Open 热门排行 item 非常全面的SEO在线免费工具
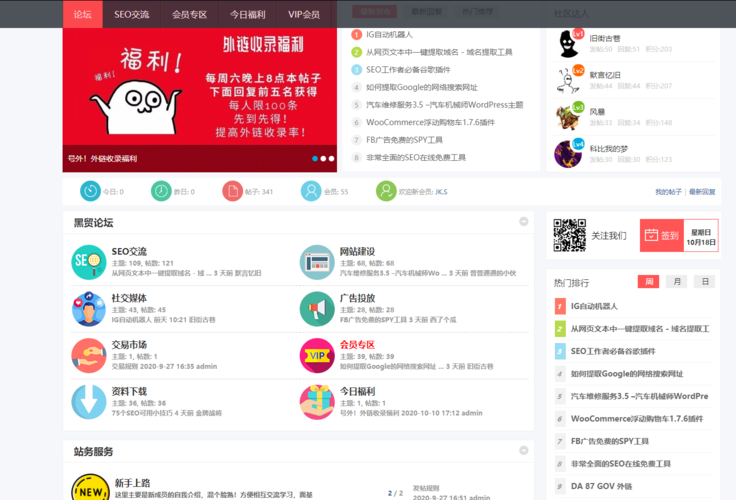 [x=621, y=464]
